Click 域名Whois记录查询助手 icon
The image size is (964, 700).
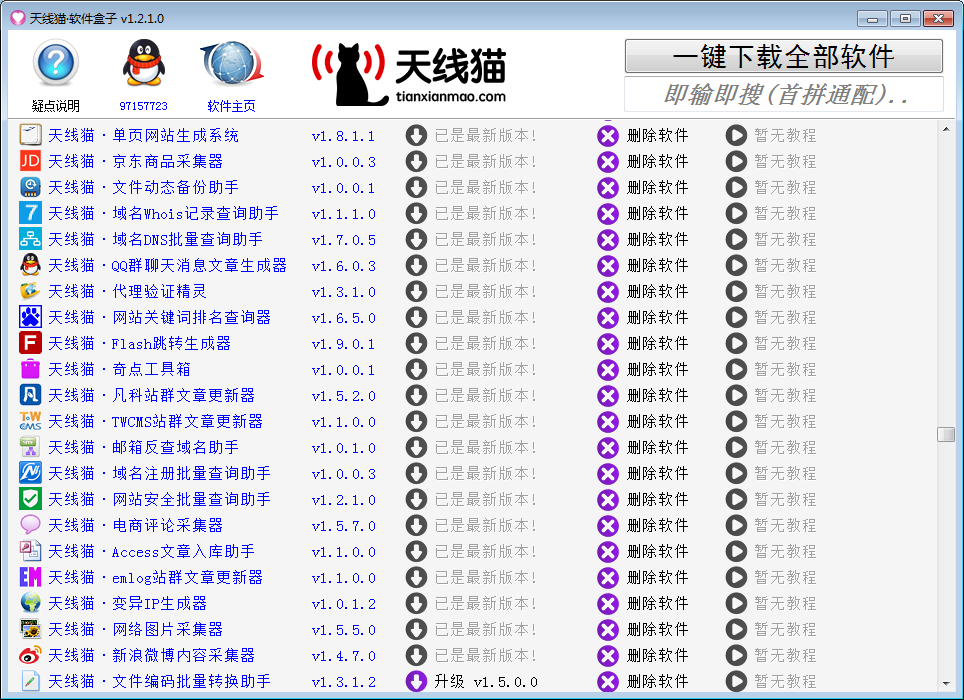pyautogui.click(x=30, y=213)
